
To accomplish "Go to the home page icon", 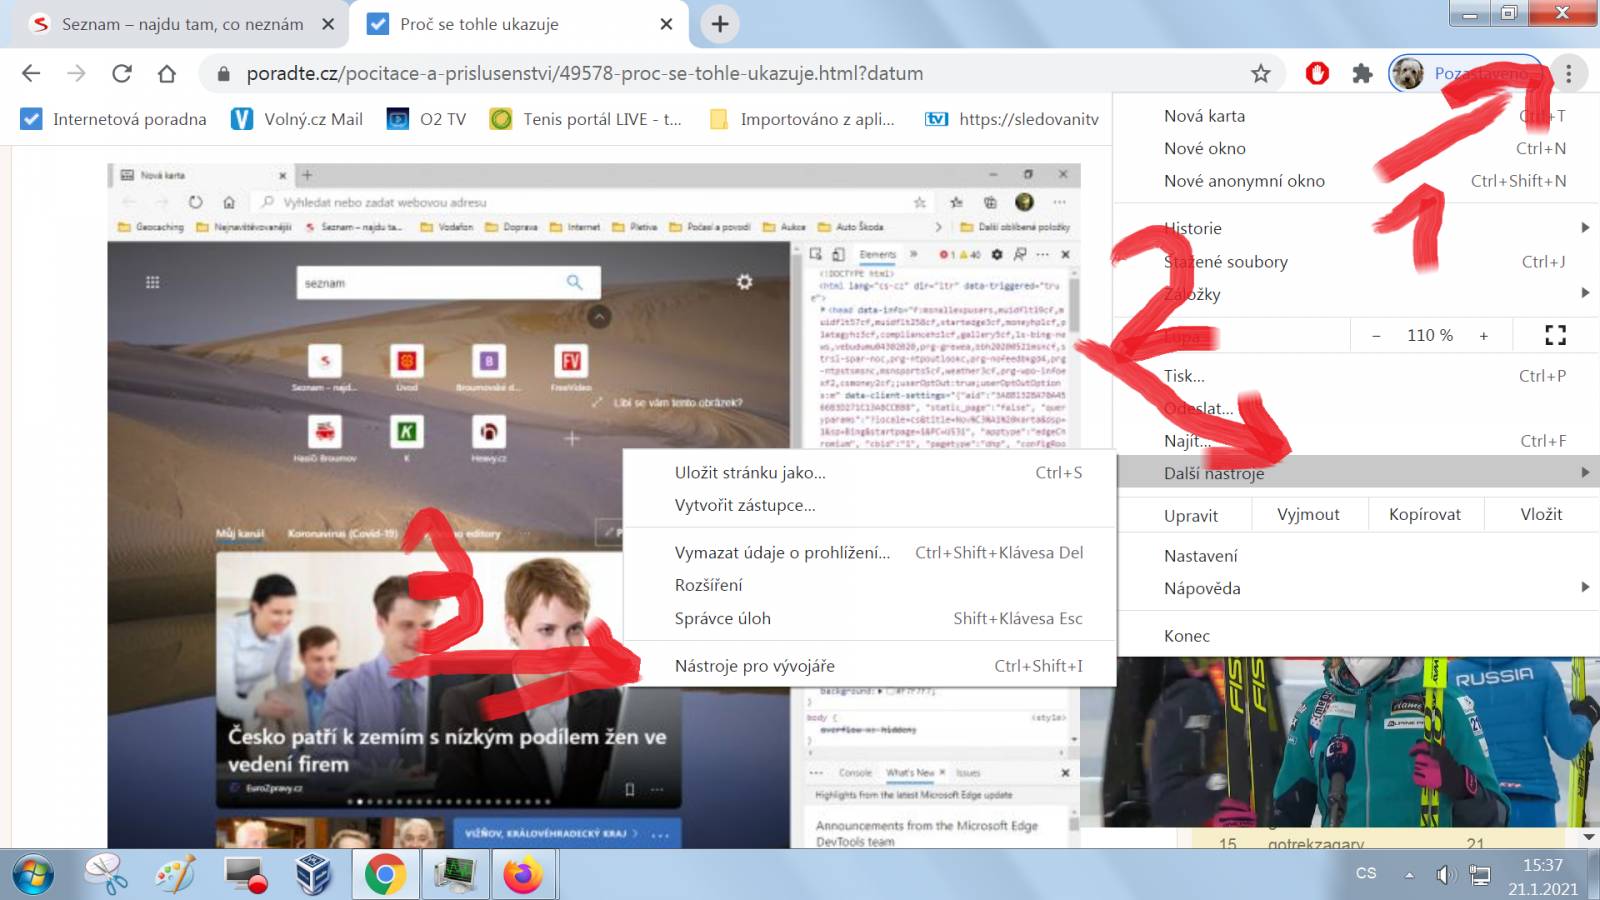I will click(167, 73).
